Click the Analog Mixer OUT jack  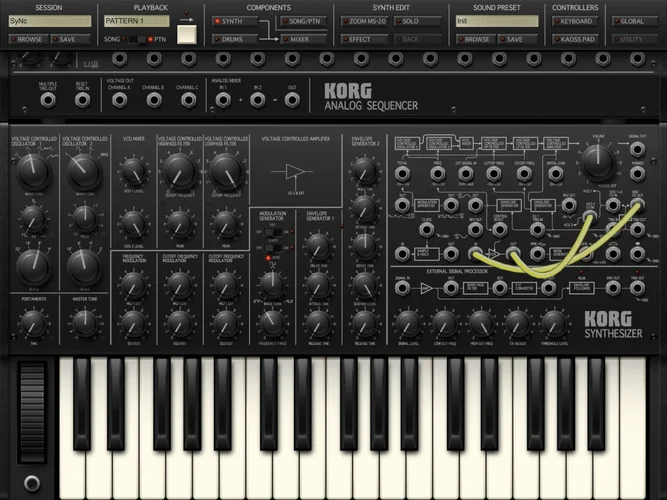click(292, 100)
